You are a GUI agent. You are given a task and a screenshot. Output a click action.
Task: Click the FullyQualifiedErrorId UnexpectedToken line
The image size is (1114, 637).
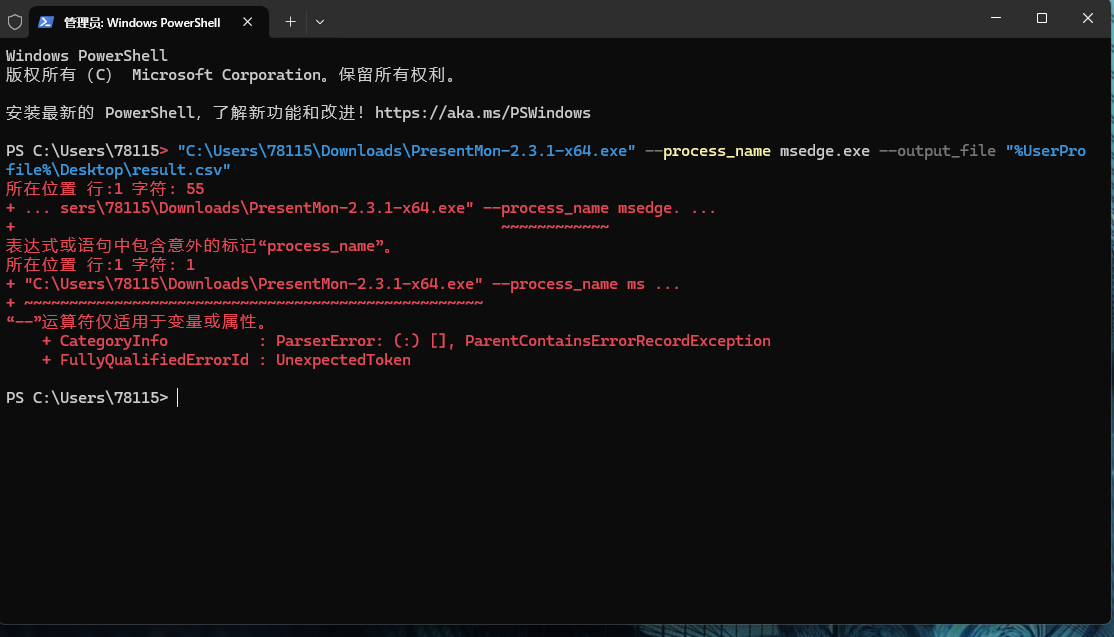point(226,360)
